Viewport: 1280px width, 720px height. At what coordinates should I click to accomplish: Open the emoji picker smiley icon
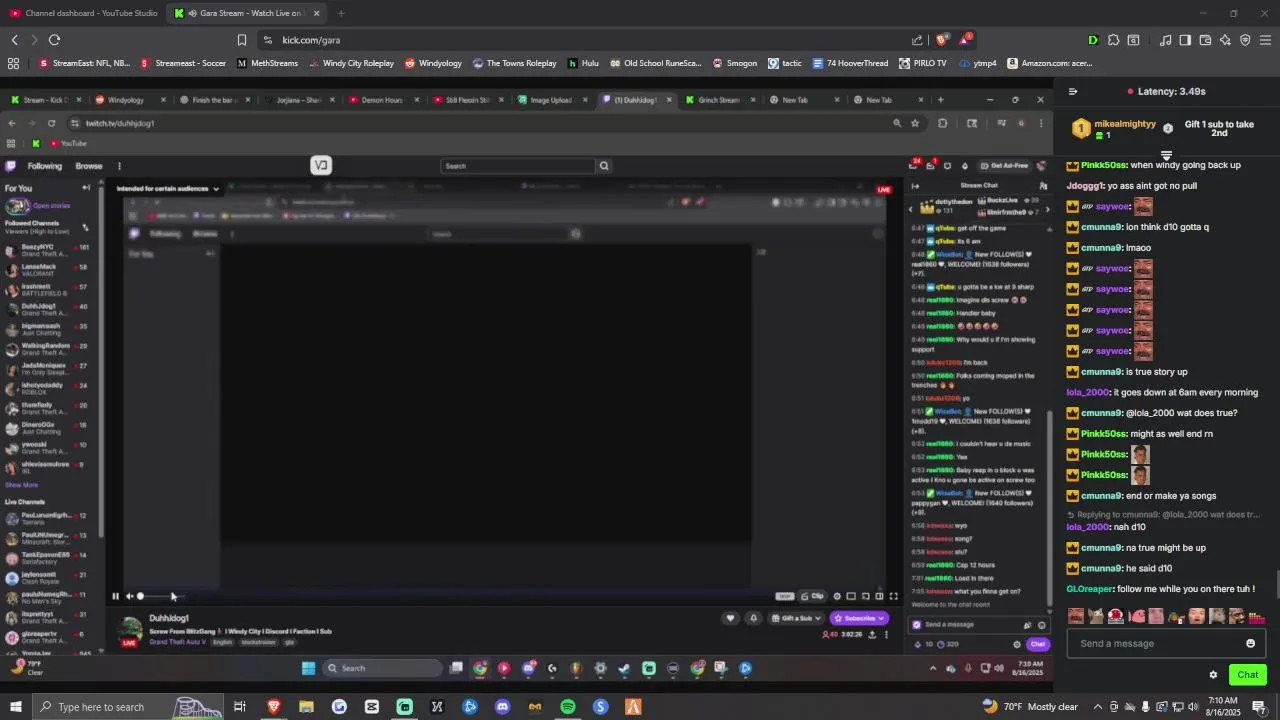tap(1250, 643)
